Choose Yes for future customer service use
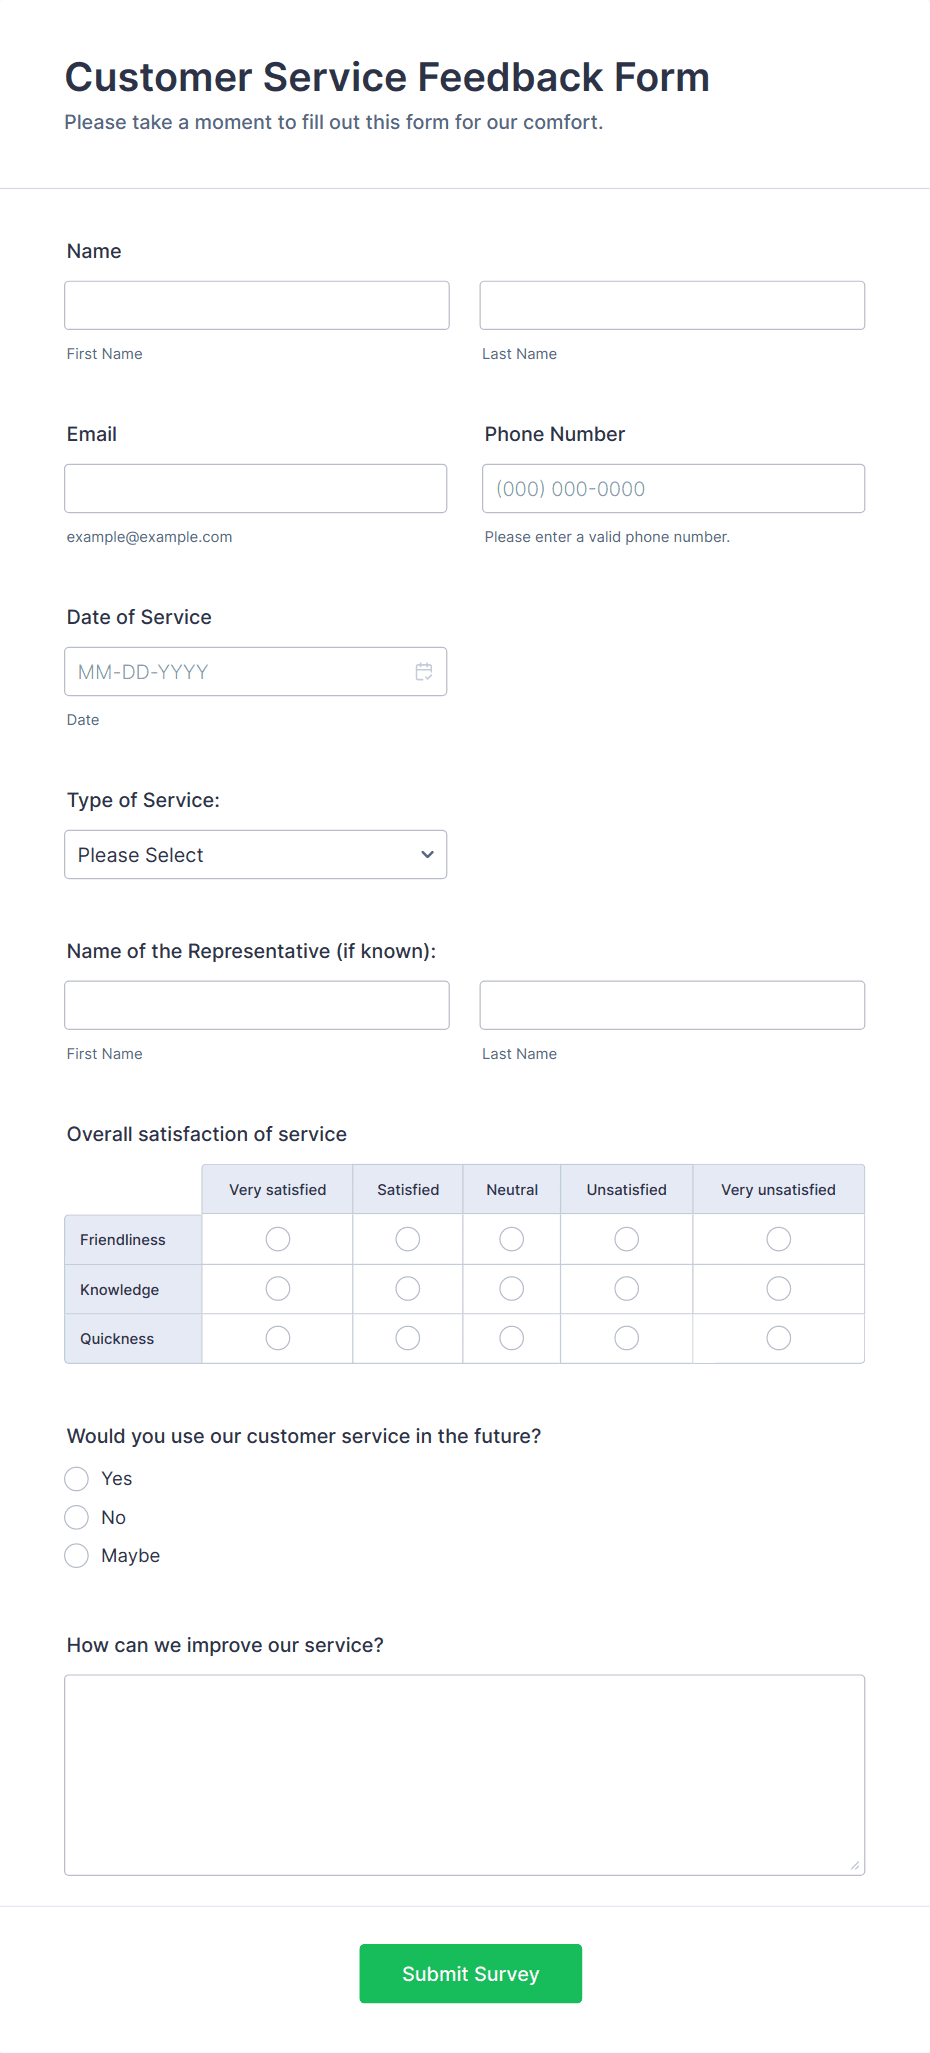Screen dimensions: 930x2053 [76, 1478]
